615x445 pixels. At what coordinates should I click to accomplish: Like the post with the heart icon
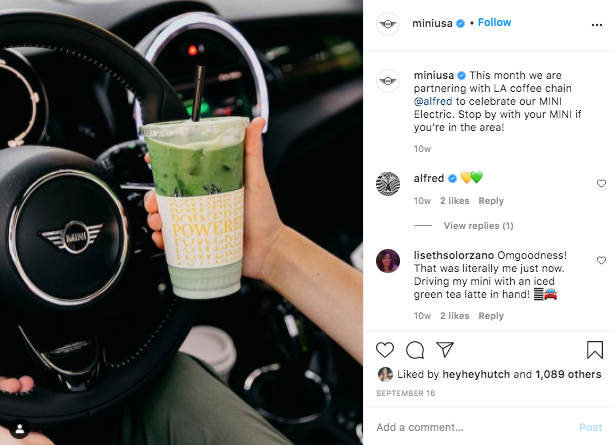pos(385,350)
